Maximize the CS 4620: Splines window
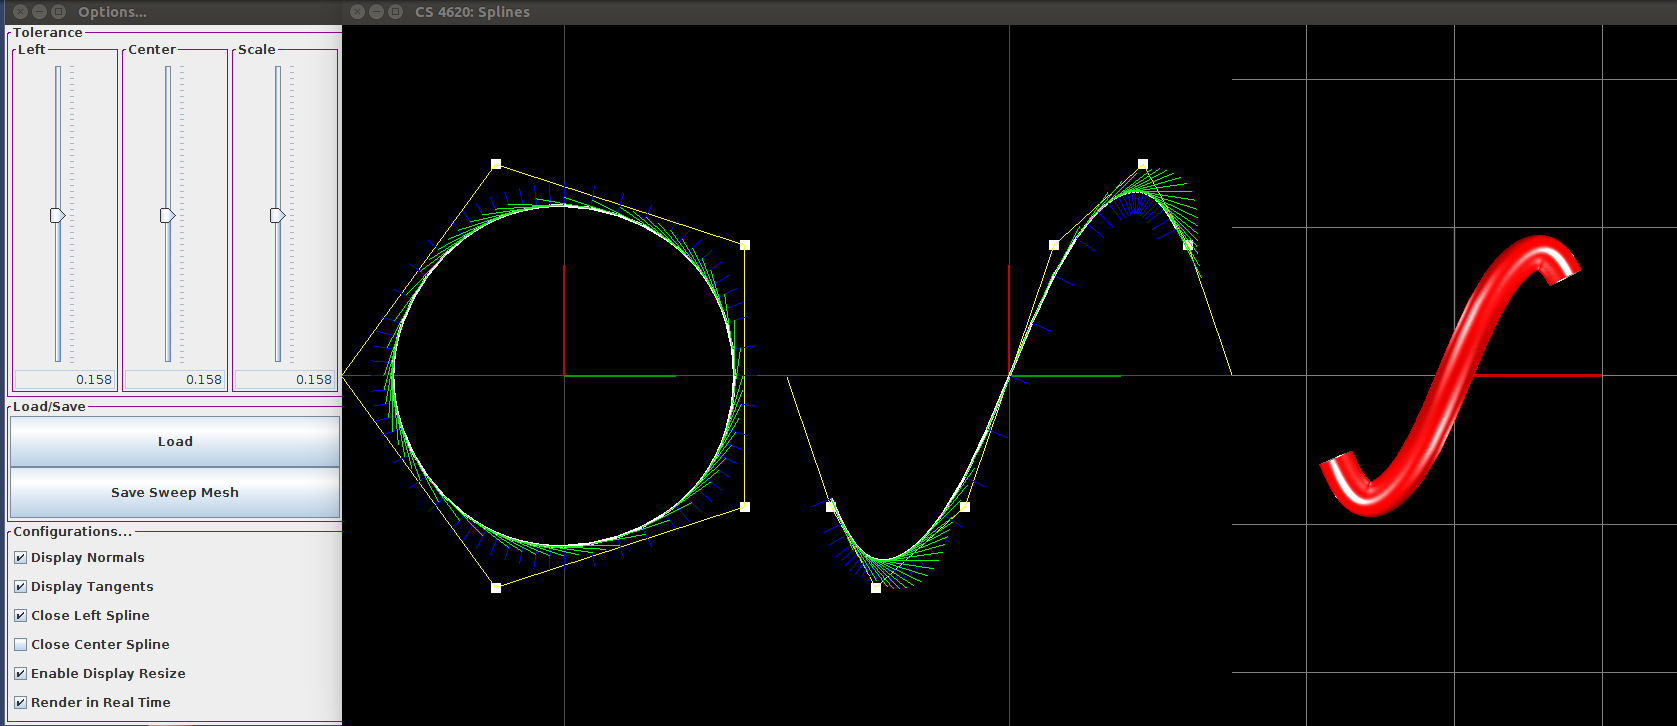The width and height of the screenshot is (1677, 726). (x=396, y=12)
